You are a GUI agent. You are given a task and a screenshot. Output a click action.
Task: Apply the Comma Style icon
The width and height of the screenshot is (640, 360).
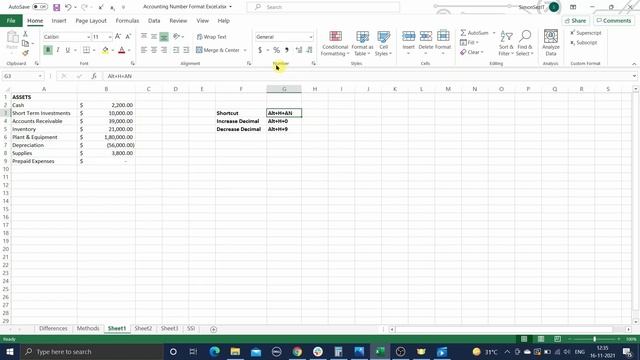pos(287,50)
